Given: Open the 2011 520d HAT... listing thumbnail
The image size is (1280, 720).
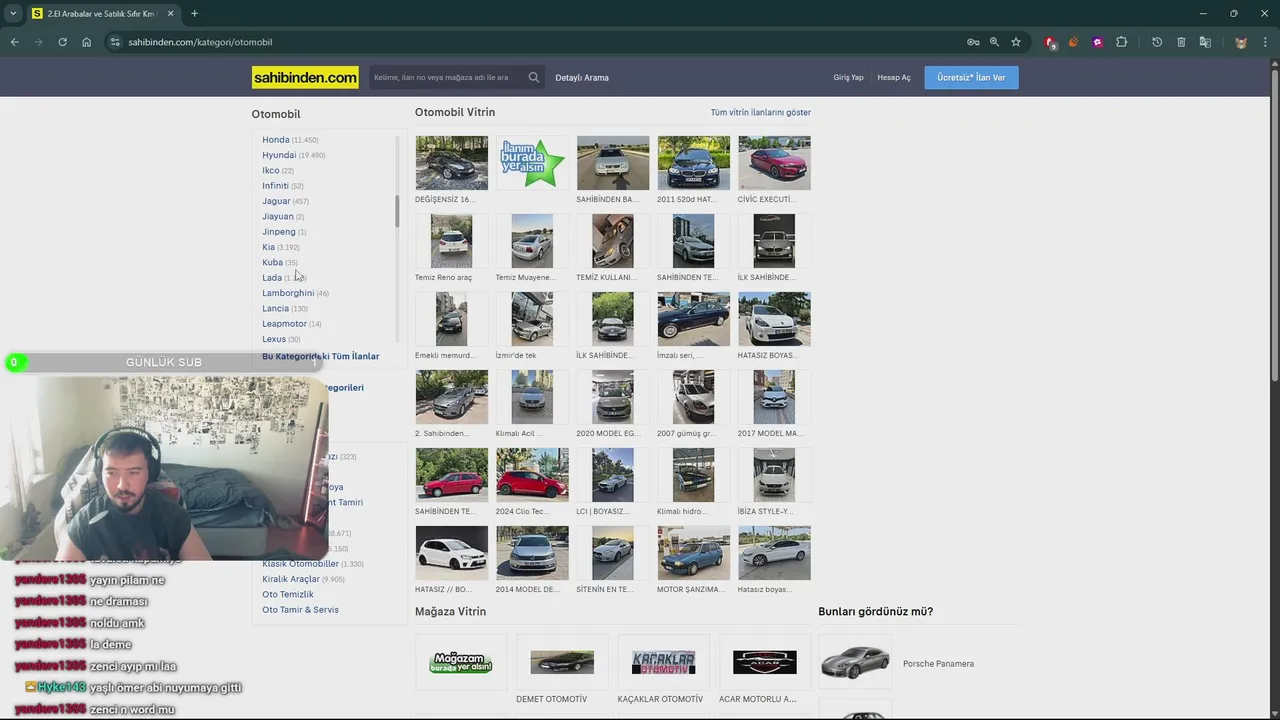Looking at the screenshot, I should coord(694,163).
